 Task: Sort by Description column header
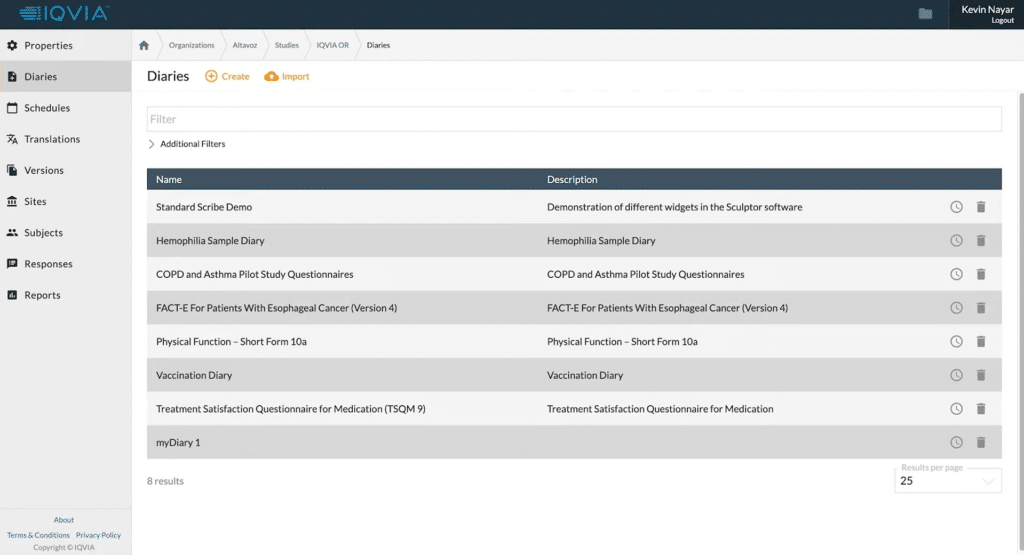coord(572,179)
